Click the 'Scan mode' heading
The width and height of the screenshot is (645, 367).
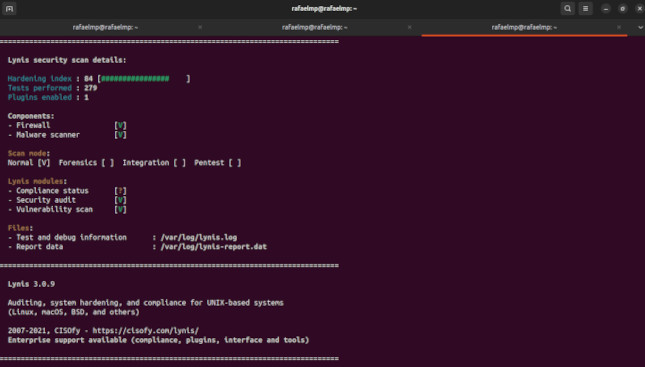27,153
